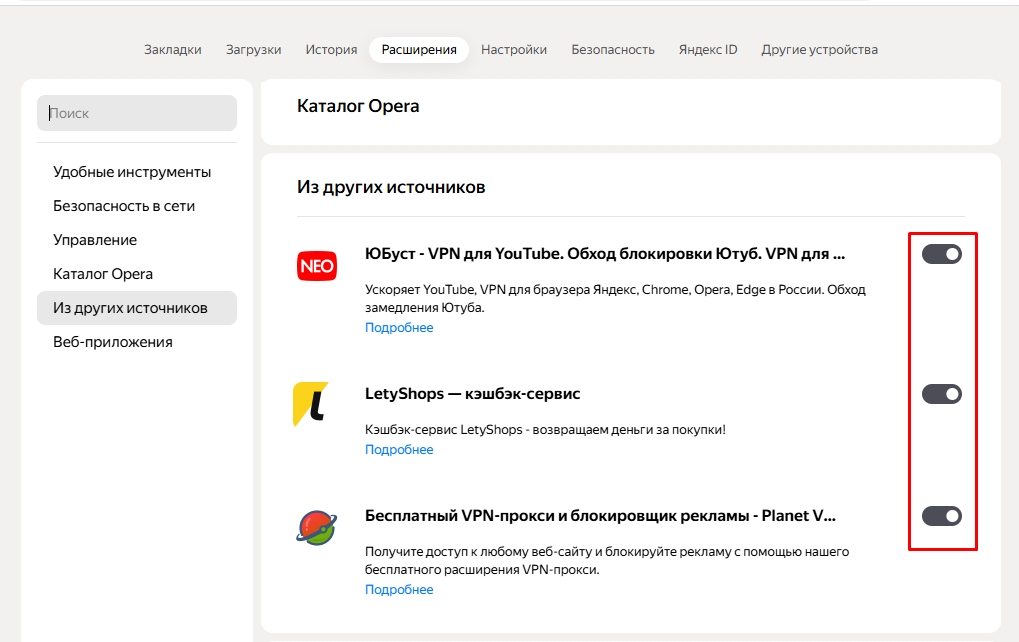Viewport: 1019px width, 642px height.
Task: Click the Ускоряет YouTube description text
Action: (x=615, y=298)
